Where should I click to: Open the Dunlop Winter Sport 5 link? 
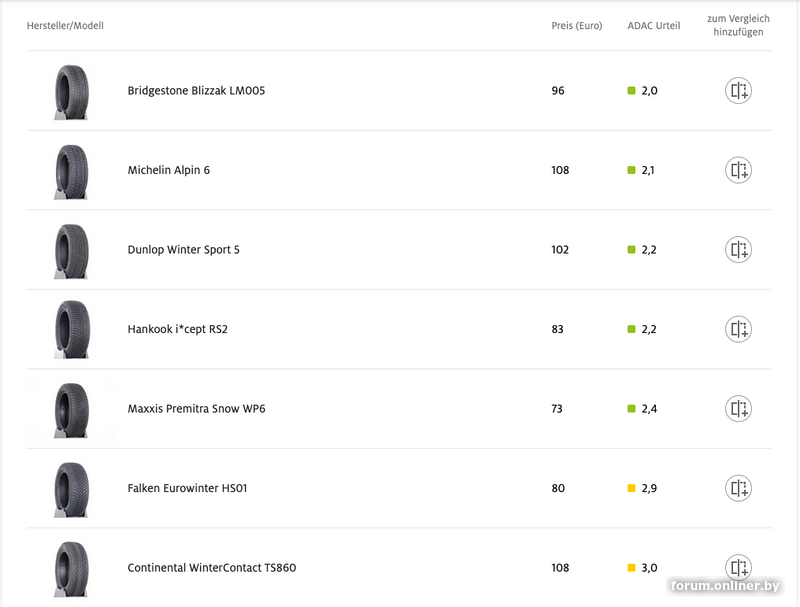coord(184,250)
